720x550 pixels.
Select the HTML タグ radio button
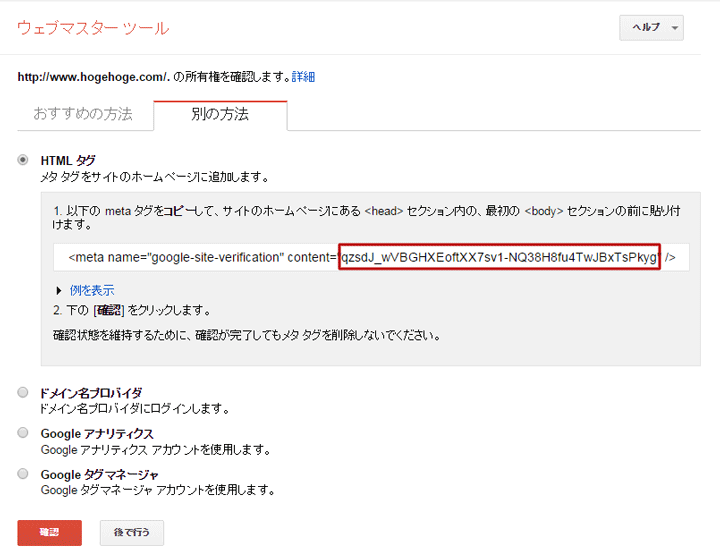tap(23, 160)
